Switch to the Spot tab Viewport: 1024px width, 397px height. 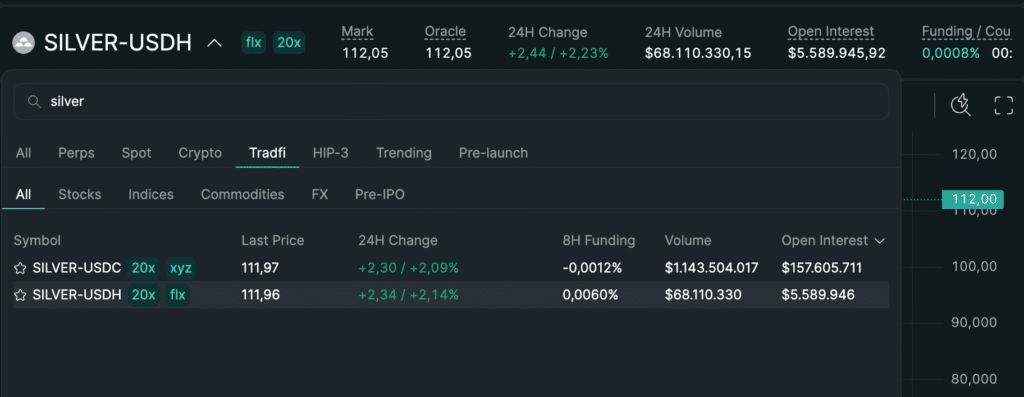click(136, 153)
